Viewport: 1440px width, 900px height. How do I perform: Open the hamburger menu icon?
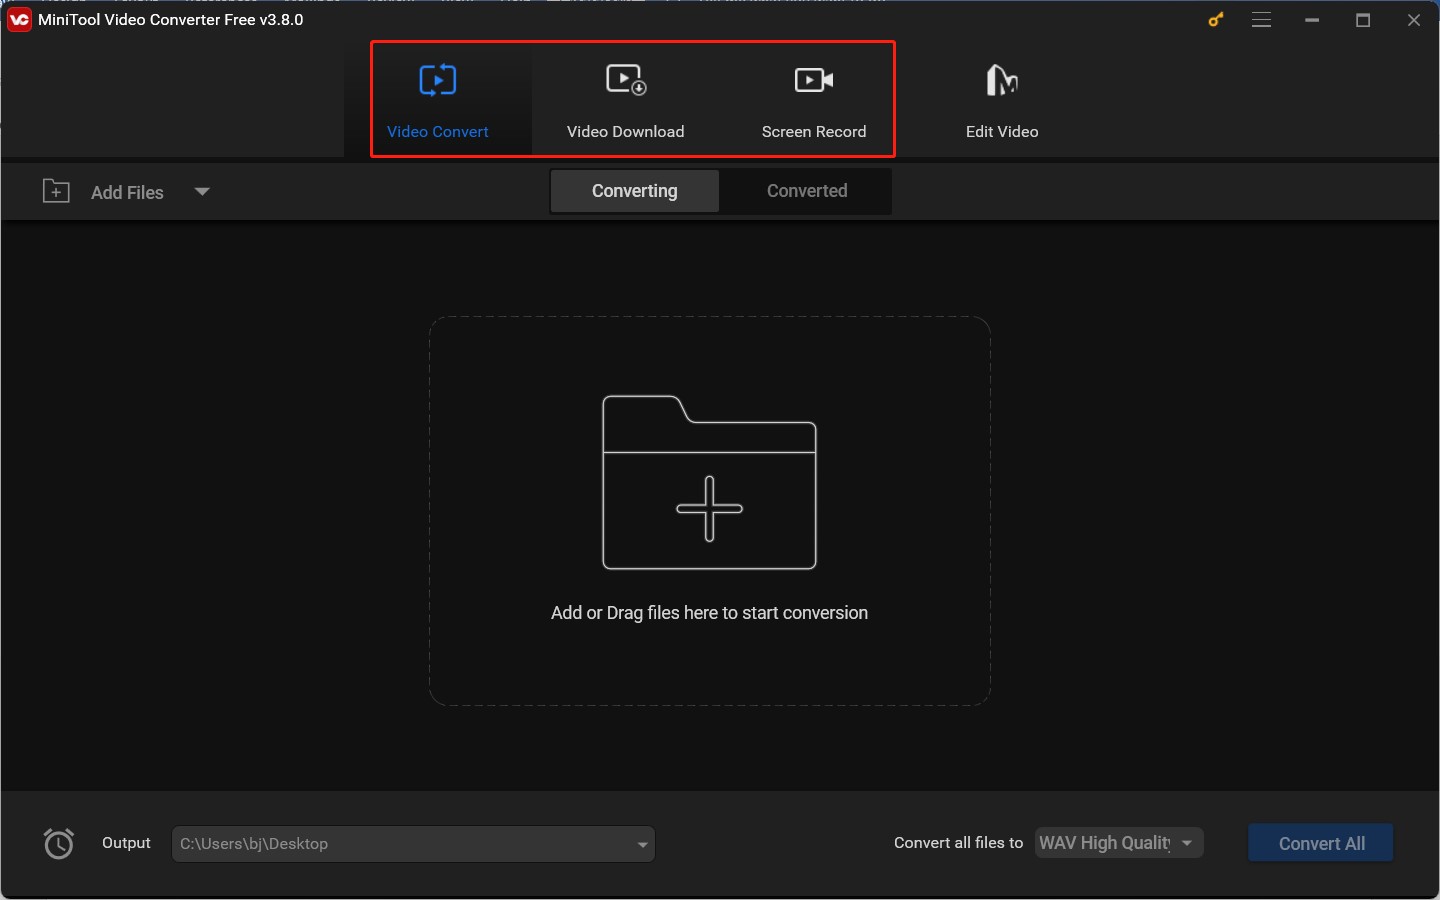[x=1262, y=20]
